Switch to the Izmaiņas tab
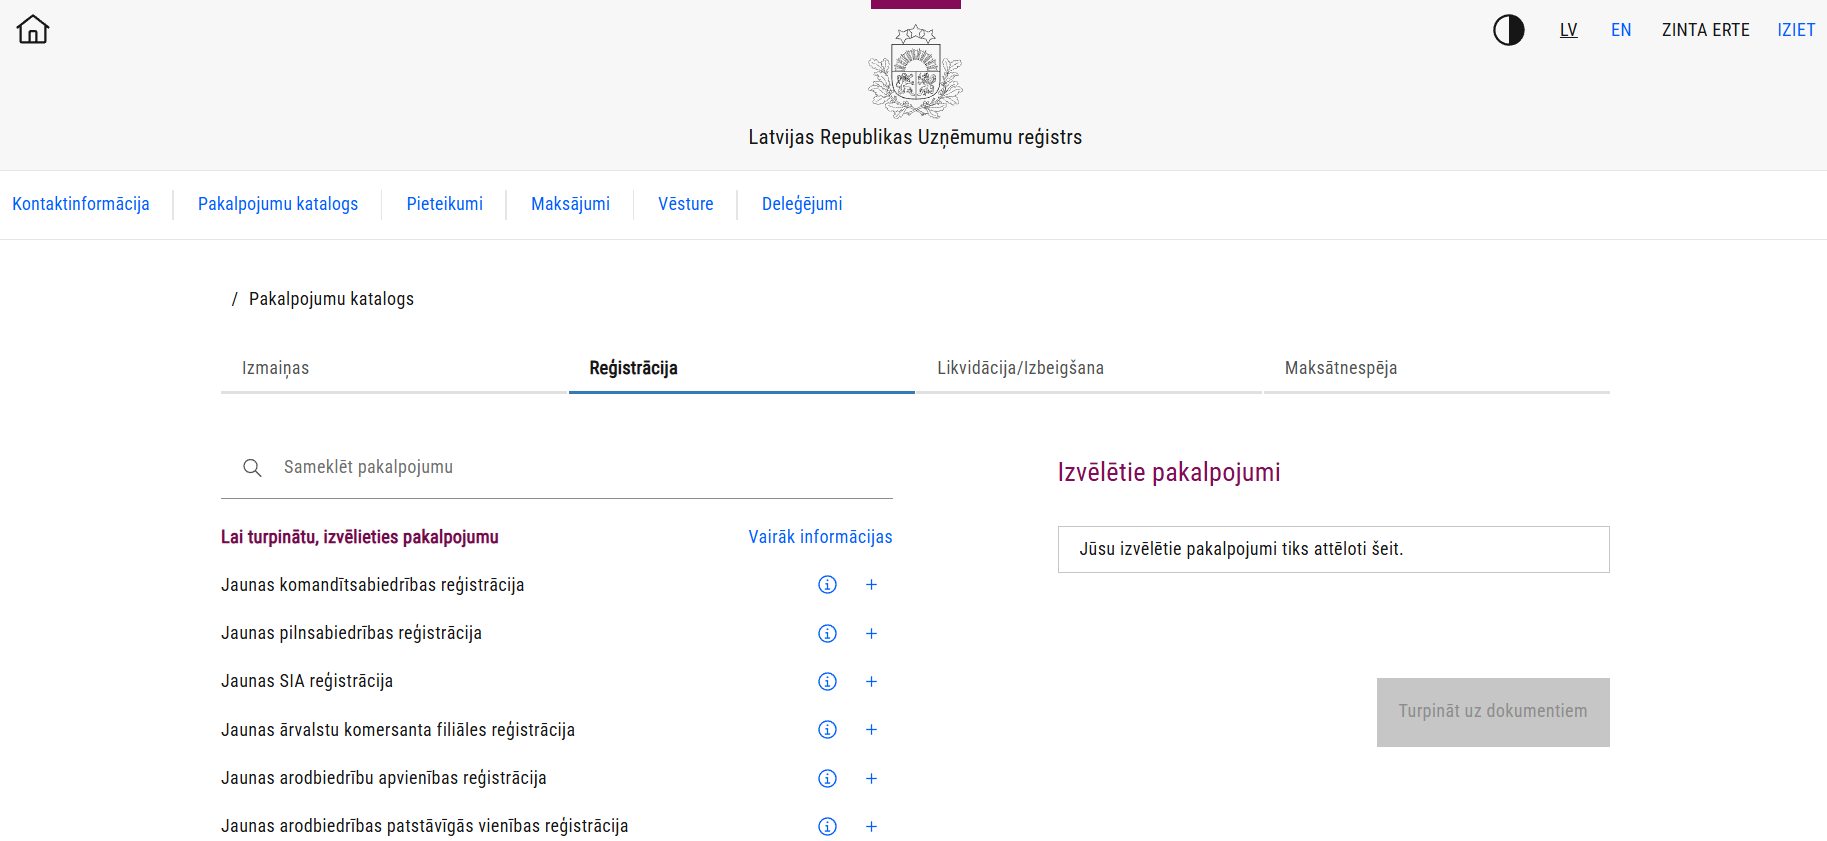1827x841 pixels. 394,368
